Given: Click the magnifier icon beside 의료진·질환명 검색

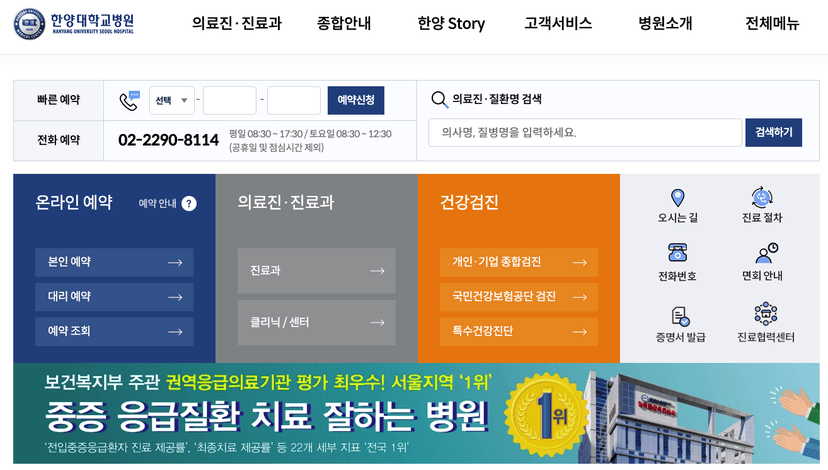Looking at the screenshot, I should tap(439, 99).
